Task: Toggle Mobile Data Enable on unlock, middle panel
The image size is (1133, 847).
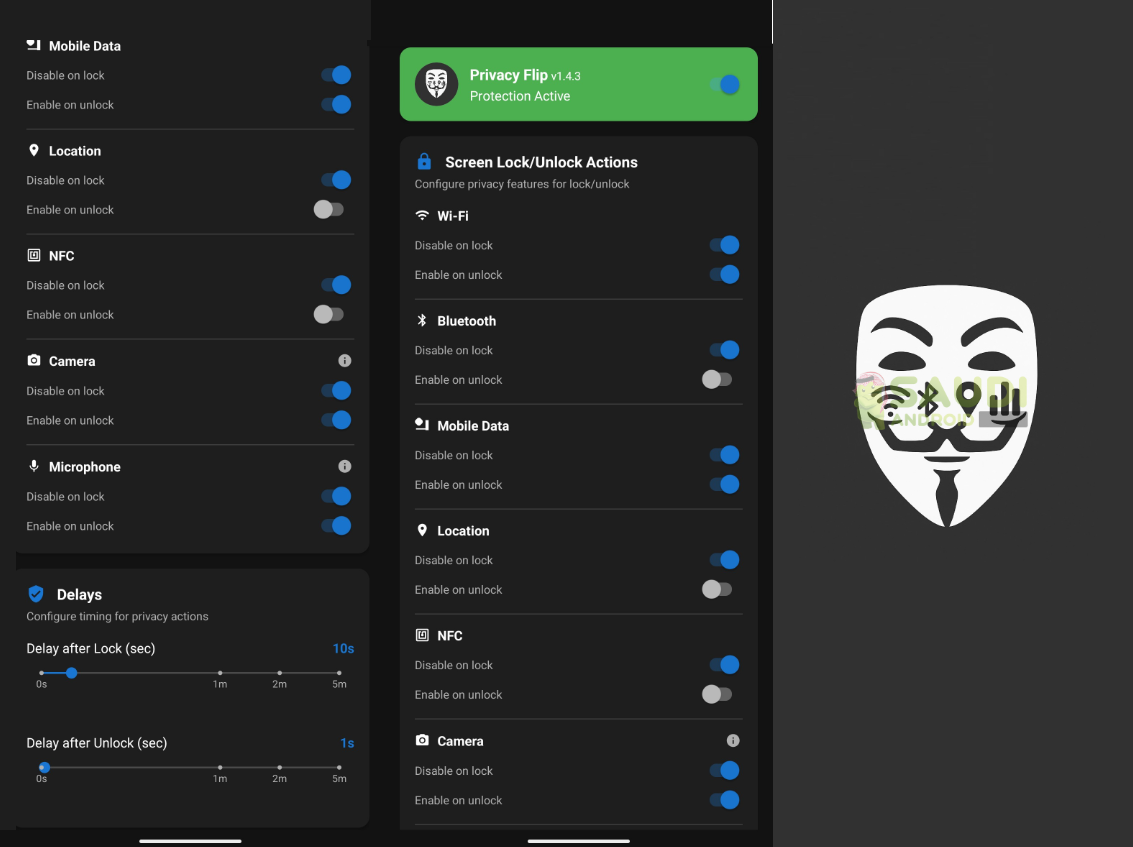Action: [x=725, y=484]
